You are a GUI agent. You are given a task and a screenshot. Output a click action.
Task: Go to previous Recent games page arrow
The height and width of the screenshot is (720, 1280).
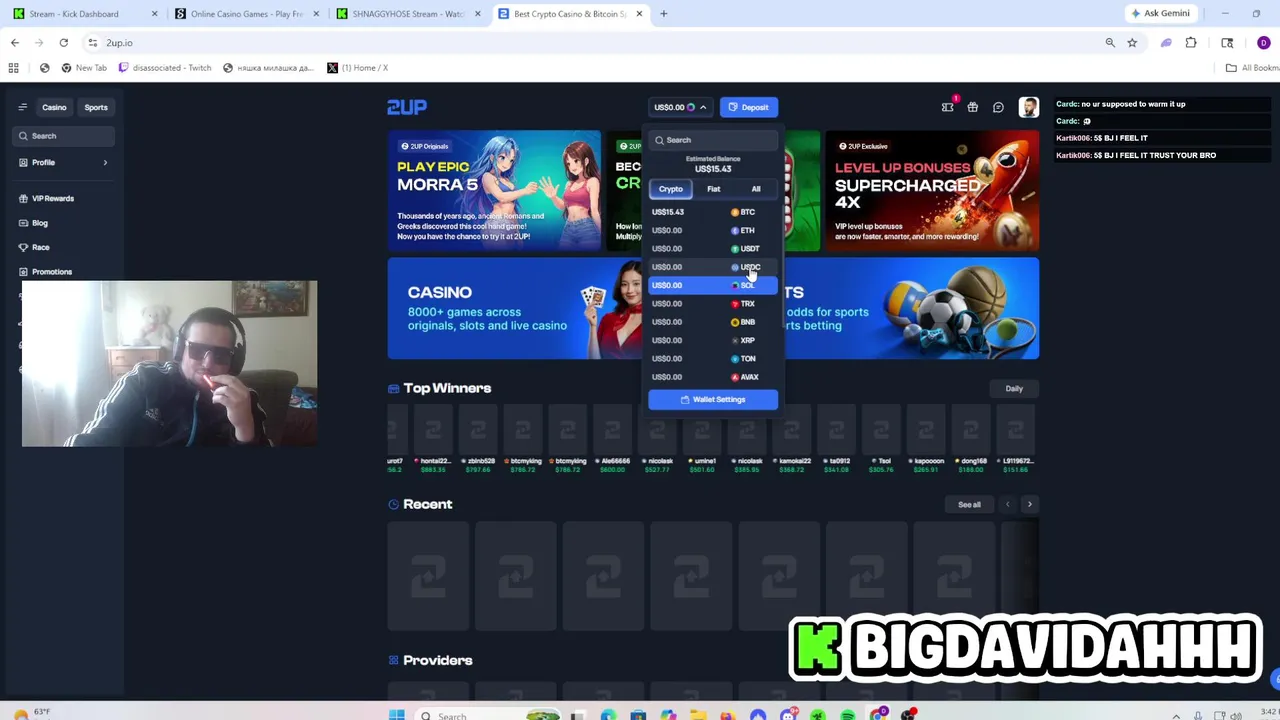pos(1007,505)
